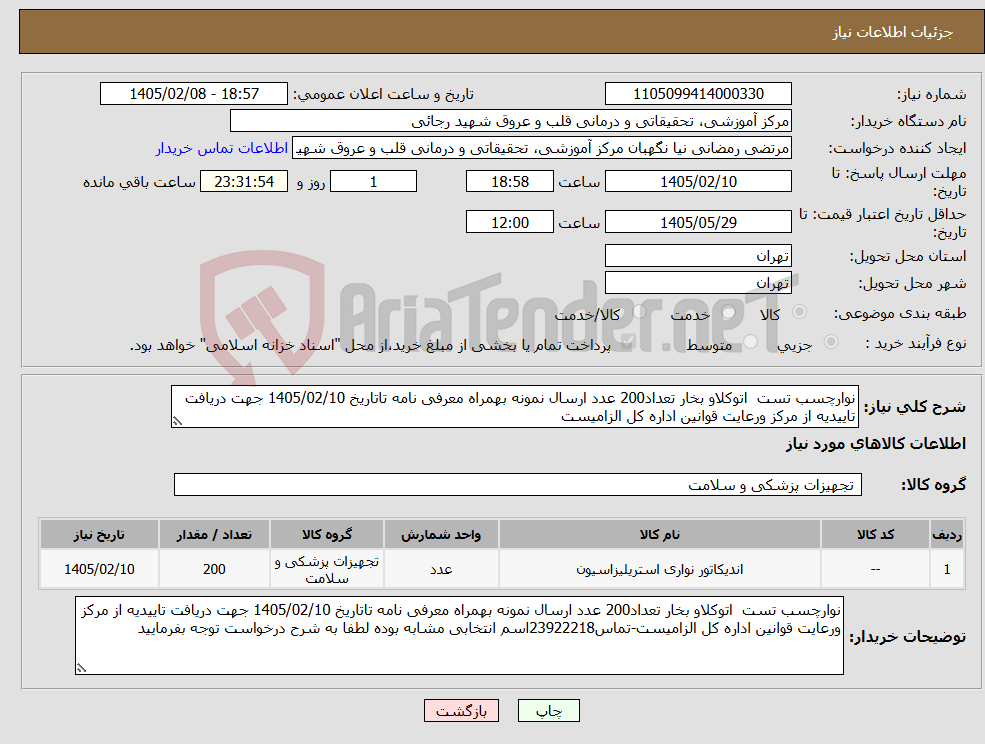Click the واحد شمارش column header
This screenshot has height=744, width=985.
[441, 534]
